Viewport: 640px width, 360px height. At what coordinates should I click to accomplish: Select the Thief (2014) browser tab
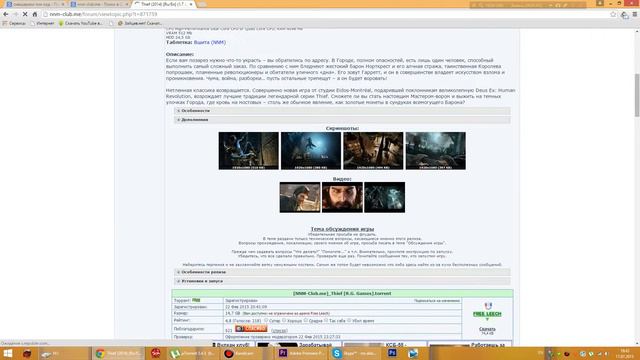[x=162, y=4]
